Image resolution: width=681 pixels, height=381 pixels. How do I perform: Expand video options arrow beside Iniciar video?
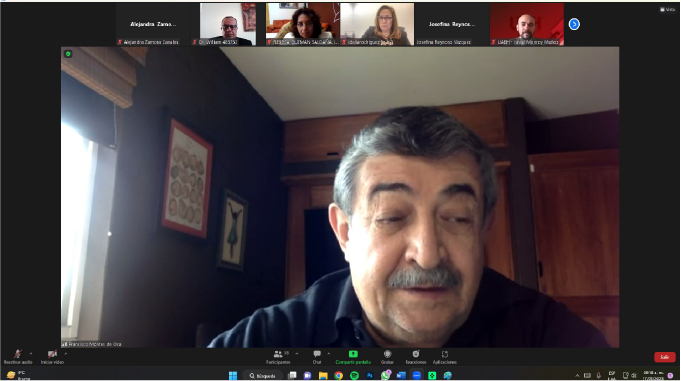[x=66, y=354]
